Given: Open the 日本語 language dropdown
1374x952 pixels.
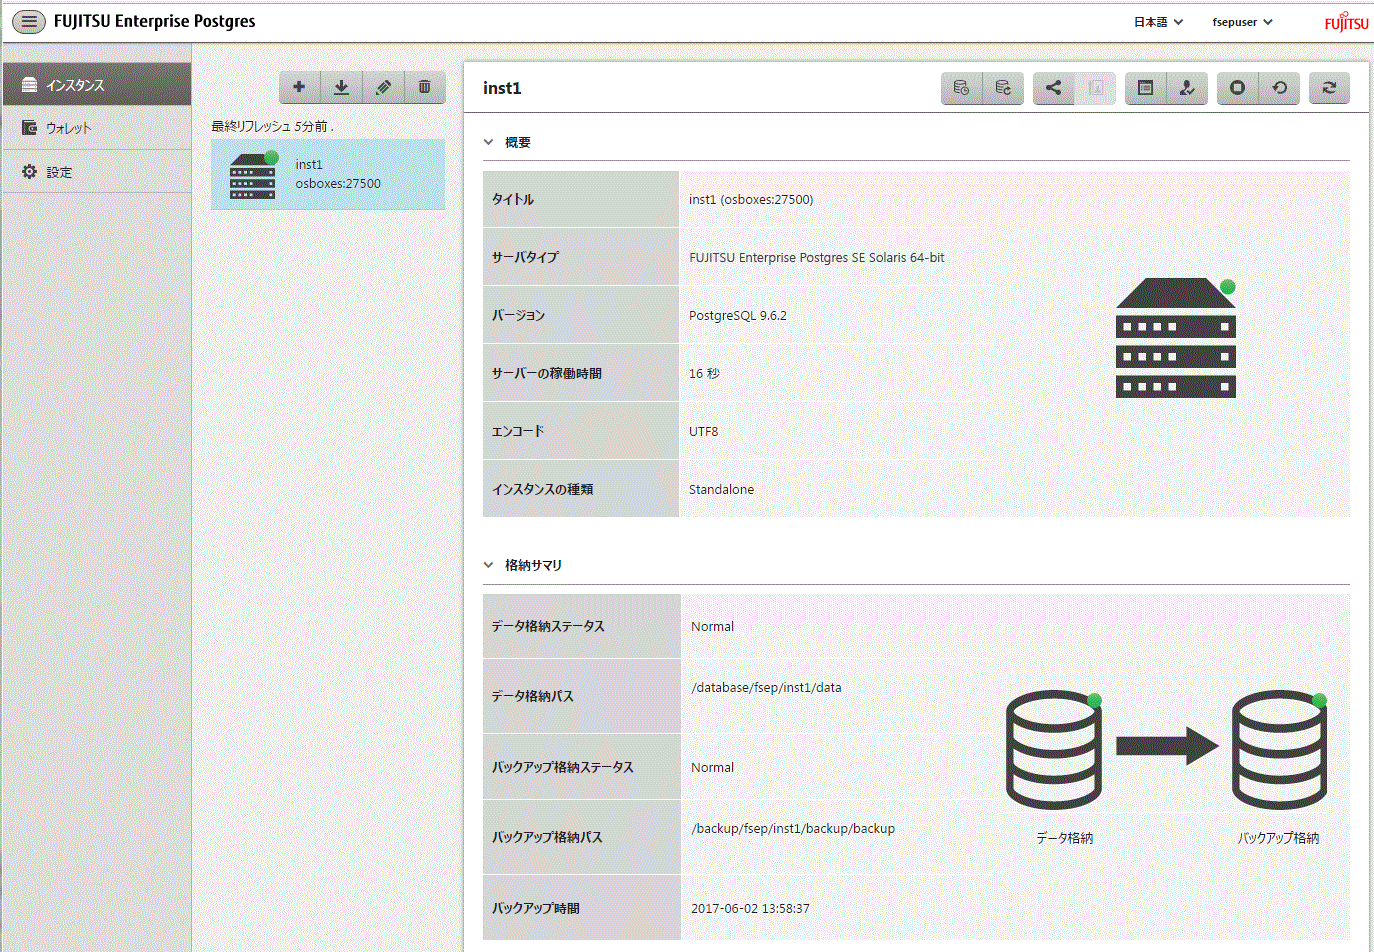Looking at the screenshot, I should 1158,22.
